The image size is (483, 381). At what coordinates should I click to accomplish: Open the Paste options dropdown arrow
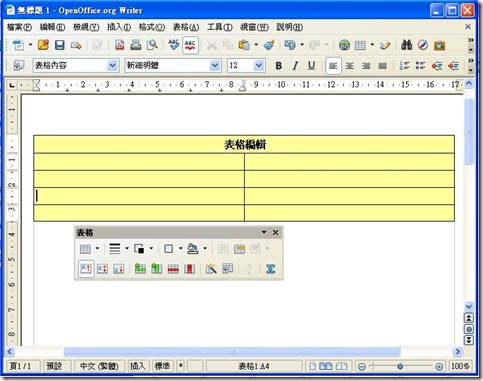(x=256, y=45)
